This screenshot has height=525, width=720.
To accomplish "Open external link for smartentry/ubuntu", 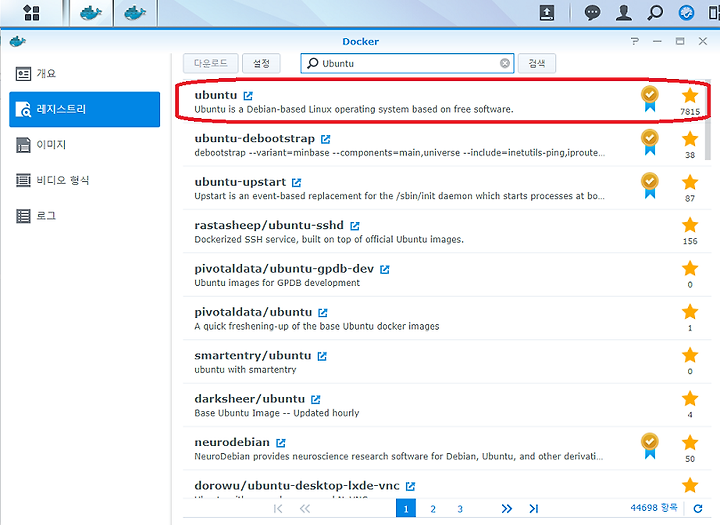I will [322, 356].
